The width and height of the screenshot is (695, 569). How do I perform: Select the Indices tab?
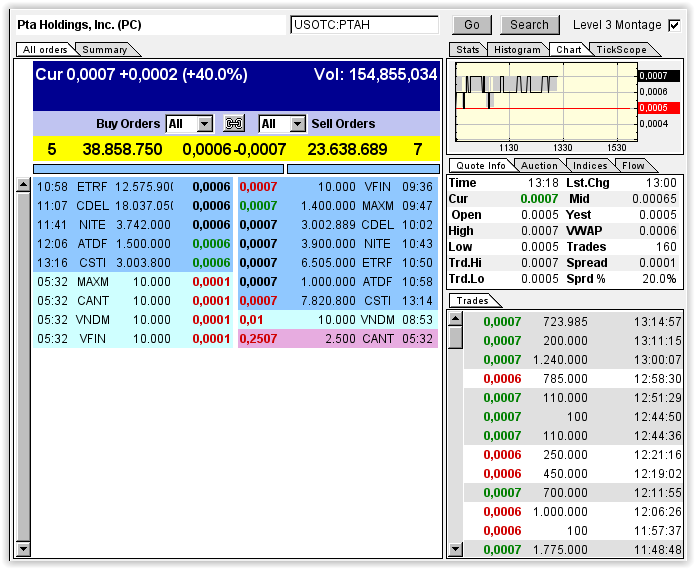point(590,166)
